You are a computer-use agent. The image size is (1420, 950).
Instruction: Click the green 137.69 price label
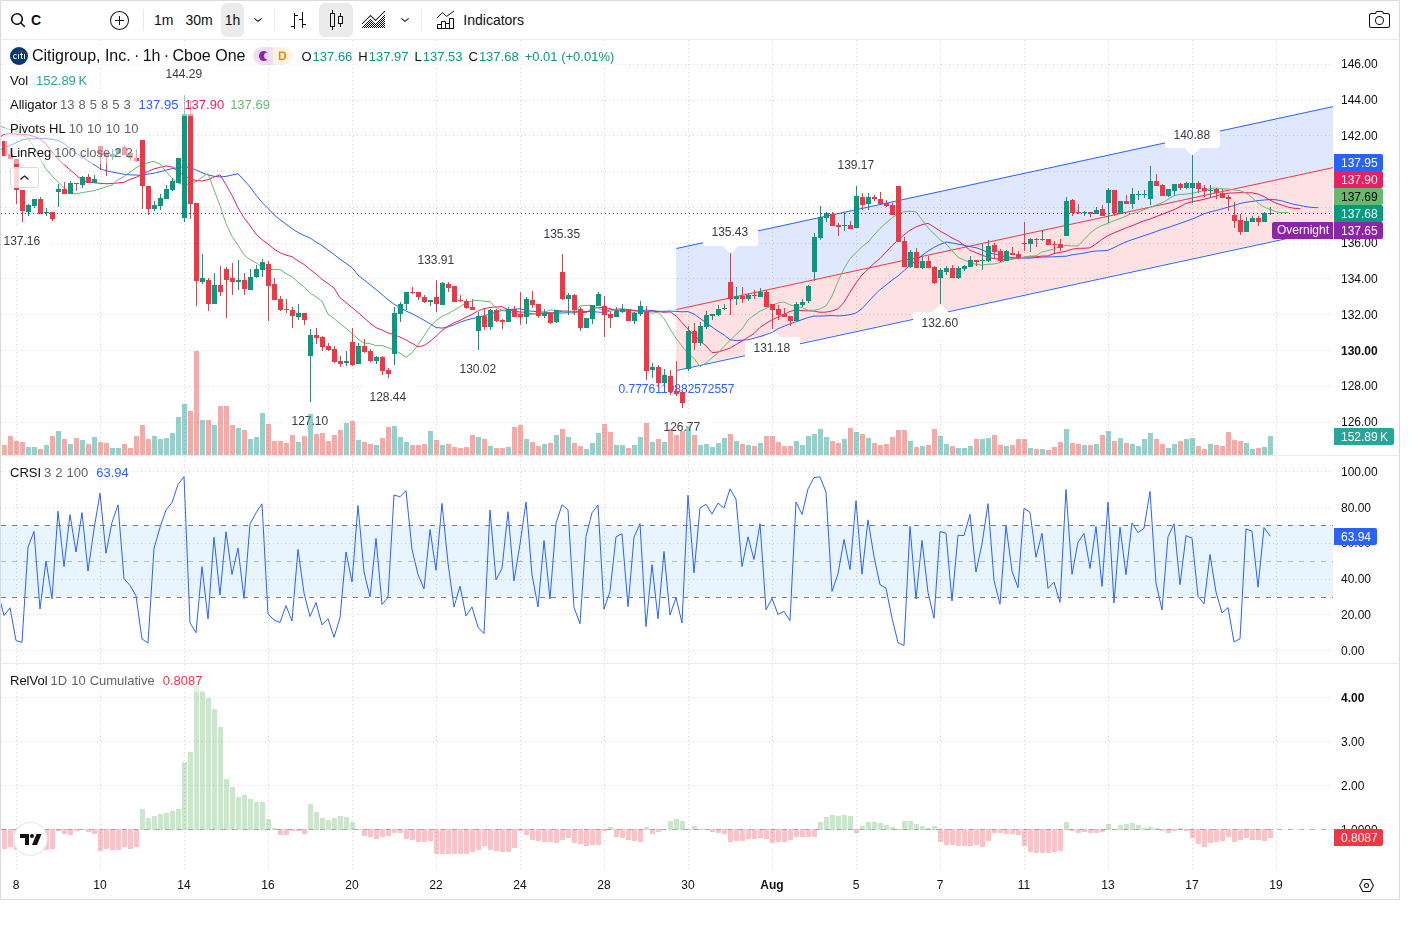point(1358,197)
